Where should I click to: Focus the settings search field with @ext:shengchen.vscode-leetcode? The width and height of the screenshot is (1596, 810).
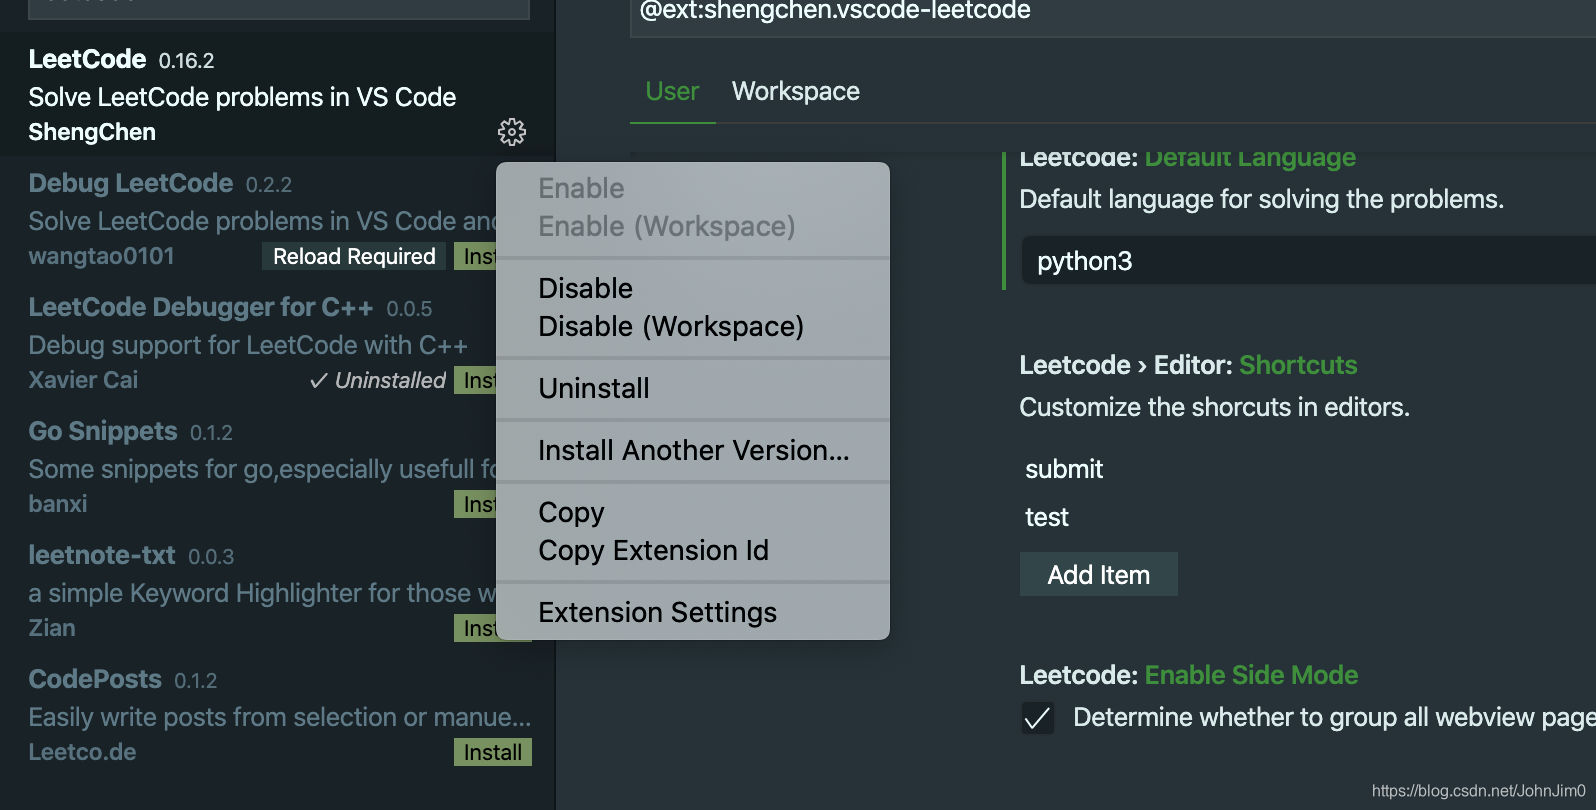pos(1112,12)
